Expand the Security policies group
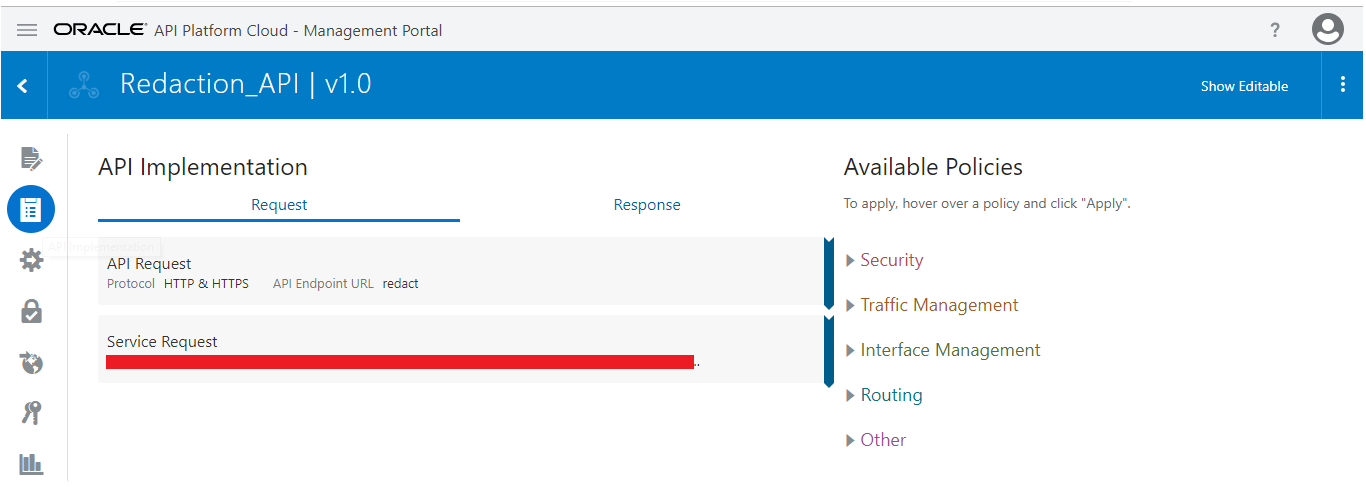Screen dimensions: 1366x492 [x=885, y=260]
